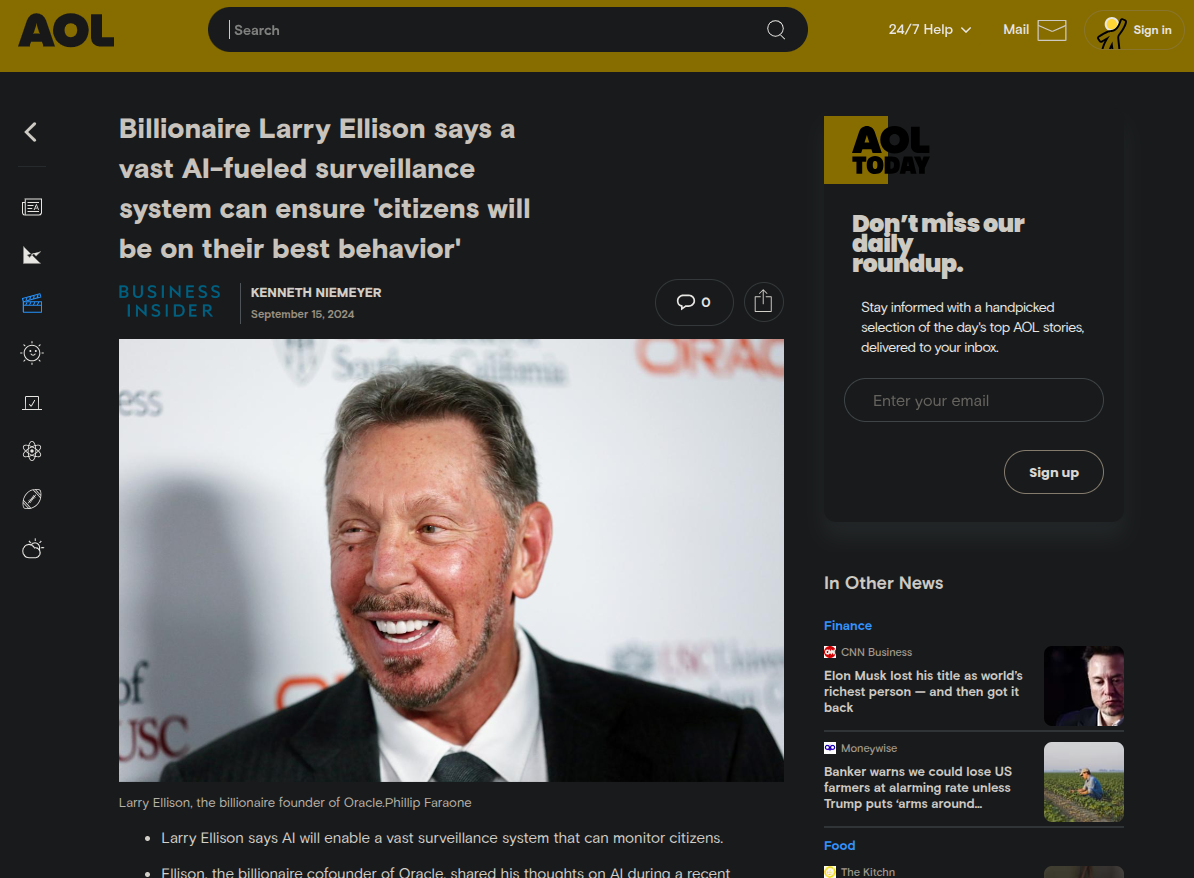Open the Finance category link

pos(848,625)
